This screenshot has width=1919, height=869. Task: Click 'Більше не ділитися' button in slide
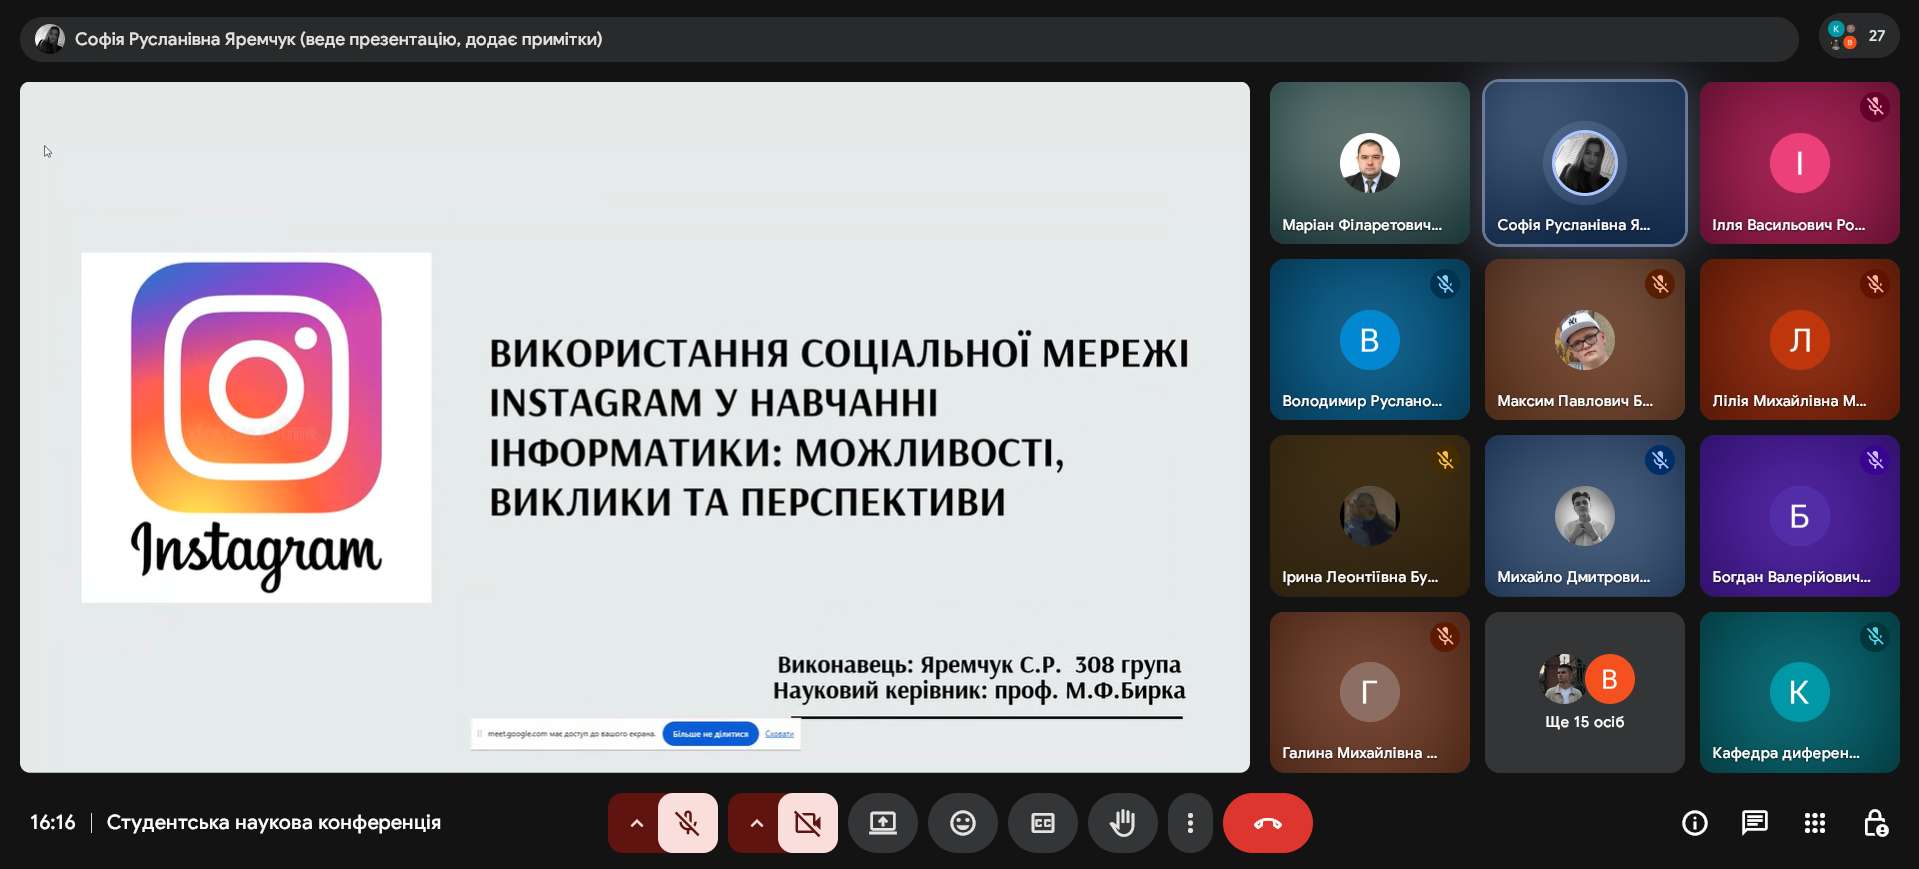pos(710,734)
